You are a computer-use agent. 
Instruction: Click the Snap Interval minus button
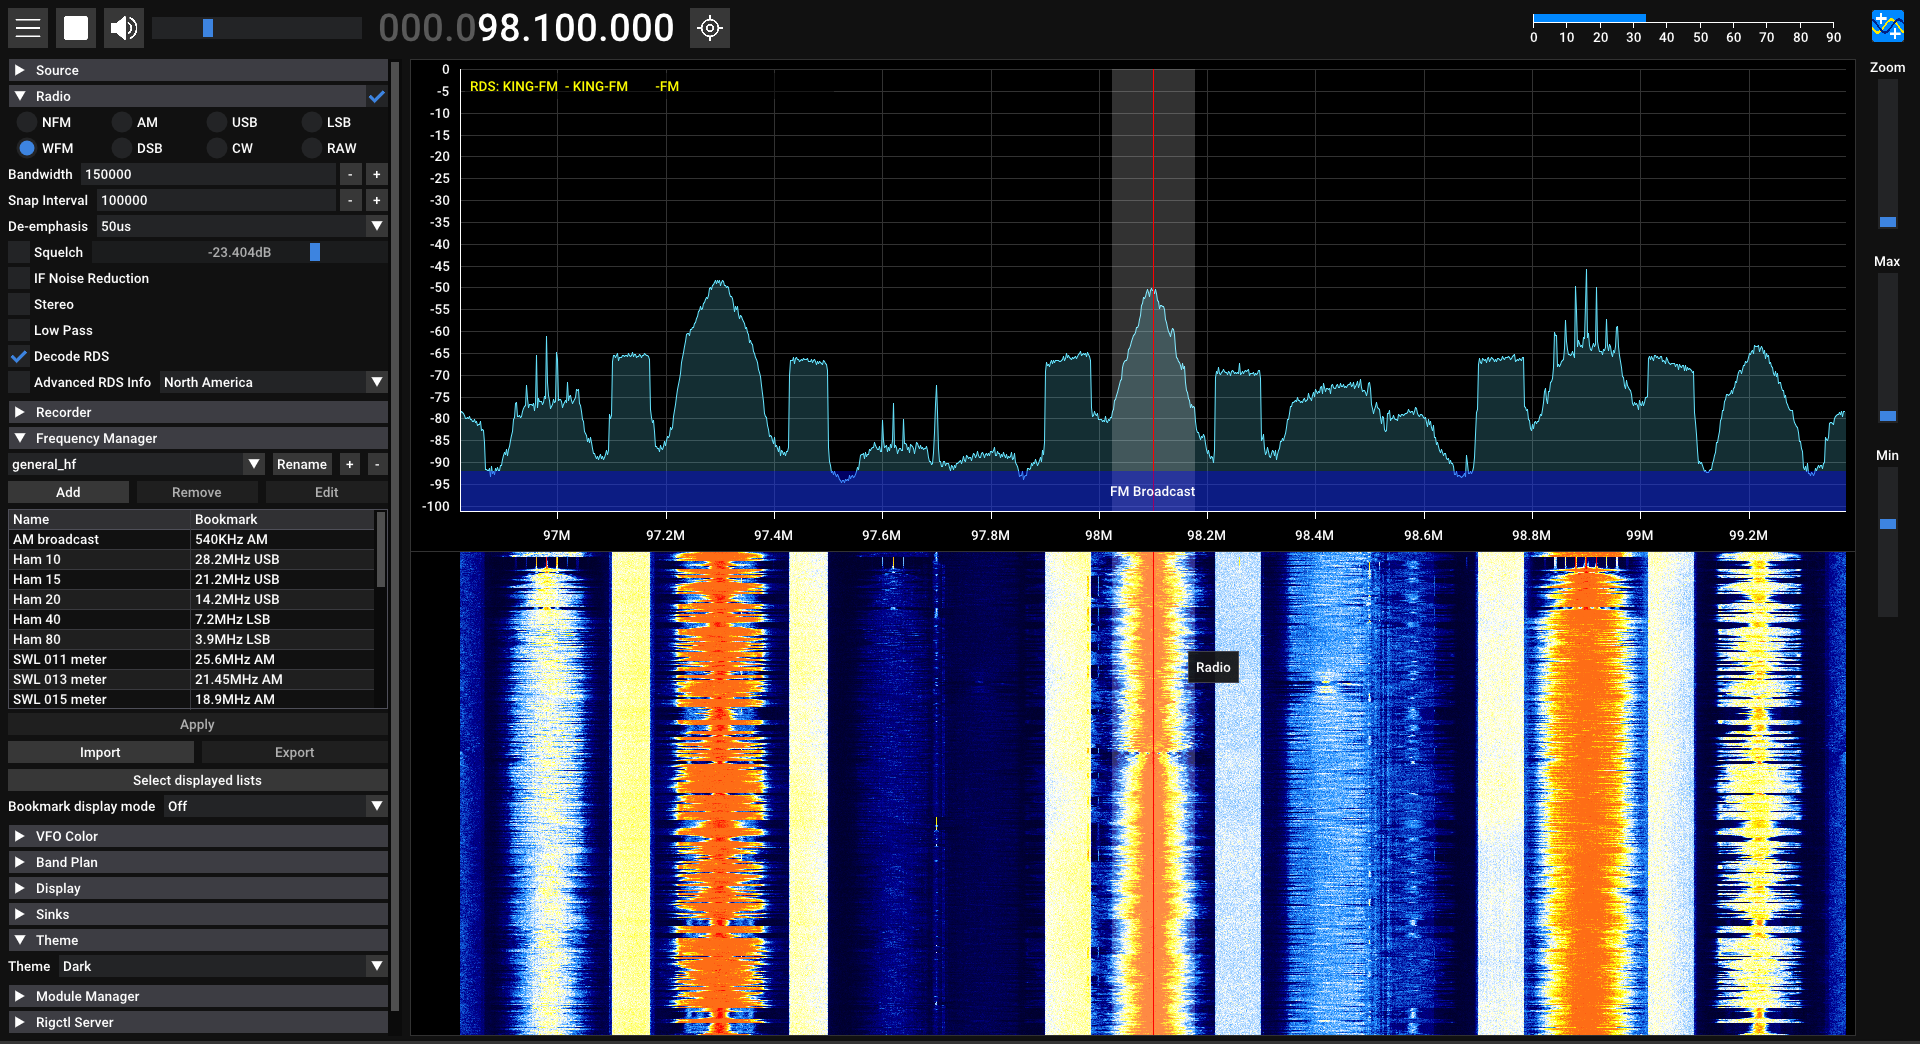tap(350, 200)
